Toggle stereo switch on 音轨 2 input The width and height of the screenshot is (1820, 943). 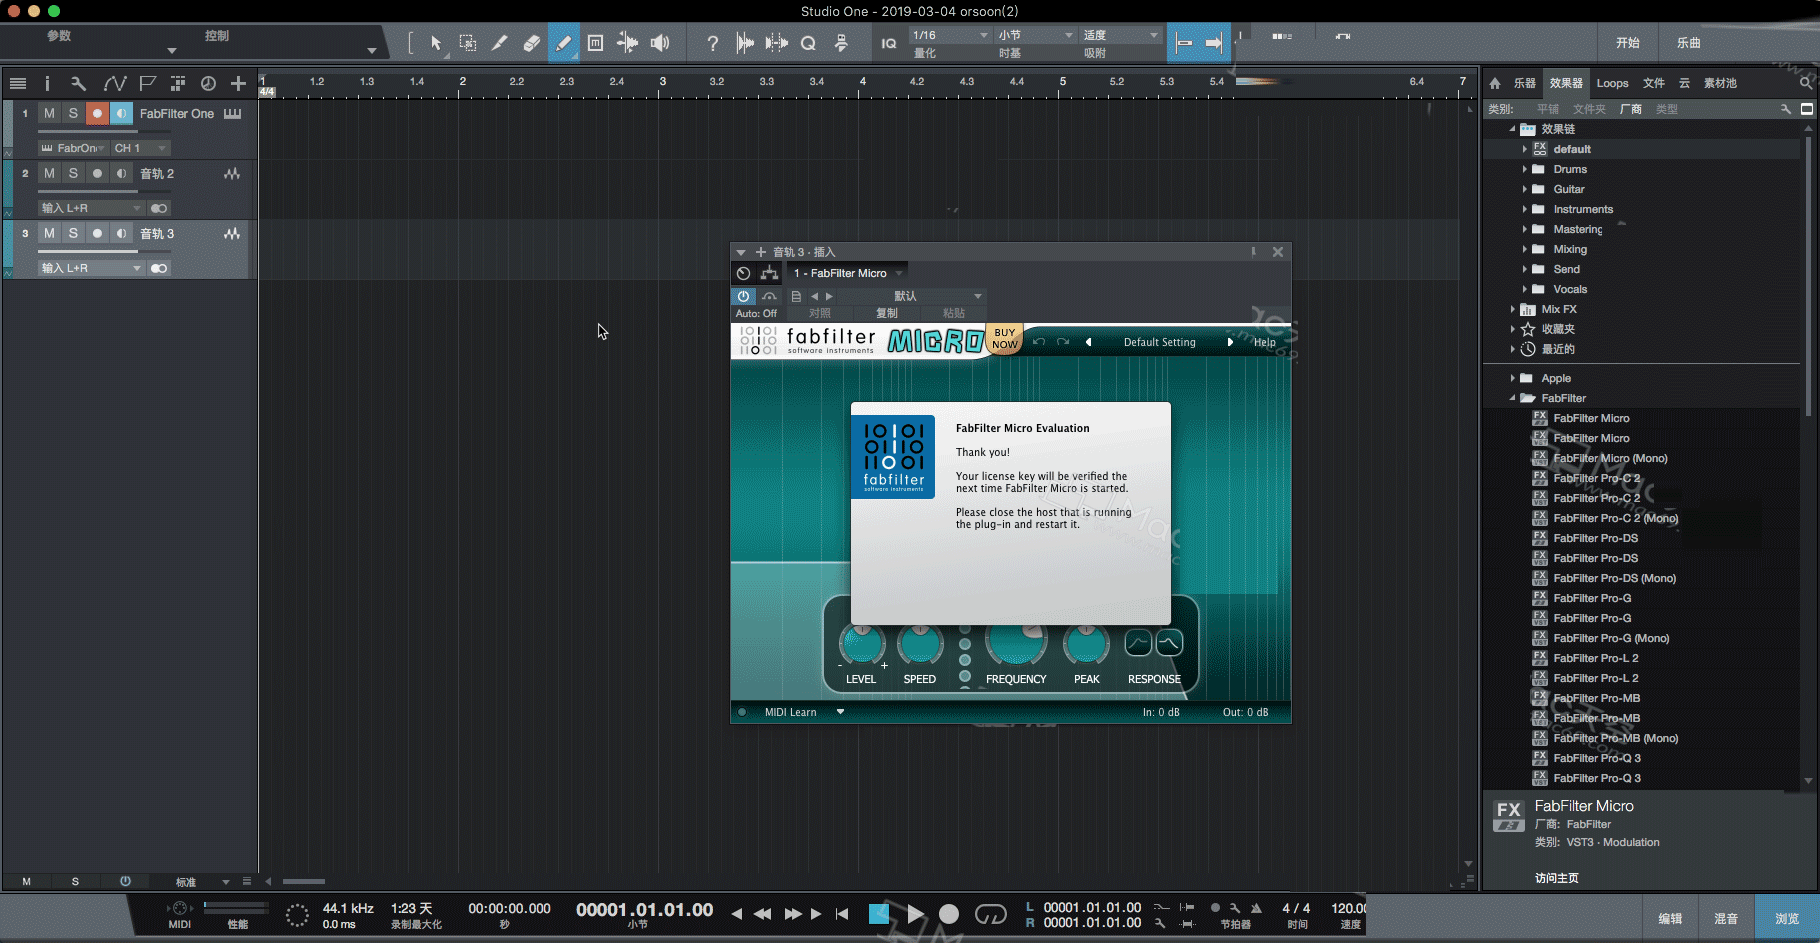(x=159, y=208)
